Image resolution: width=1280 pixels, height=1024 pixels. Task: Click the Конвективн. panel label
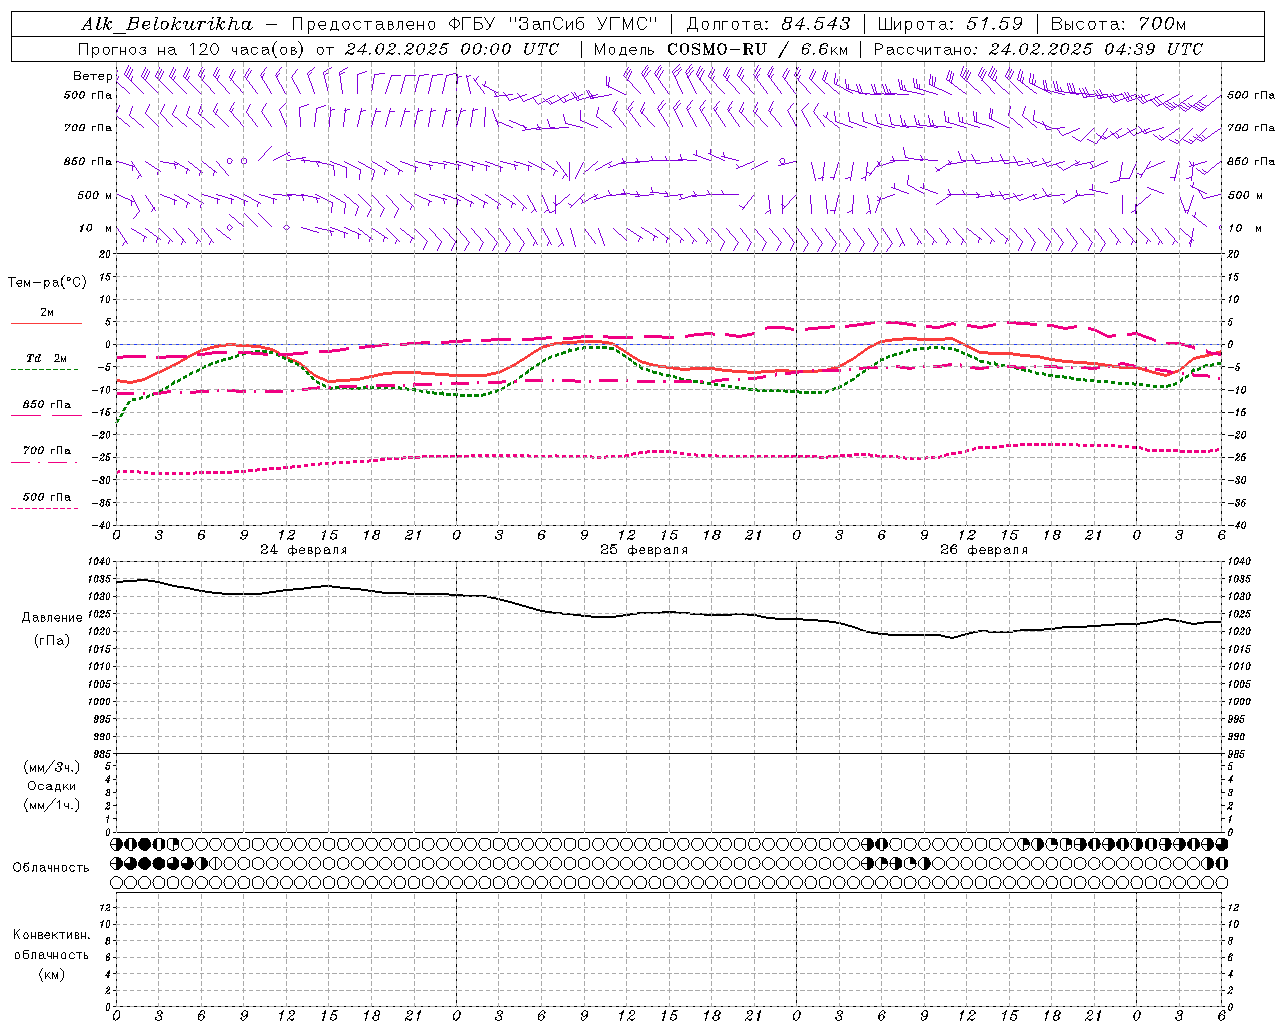[52, 935]
